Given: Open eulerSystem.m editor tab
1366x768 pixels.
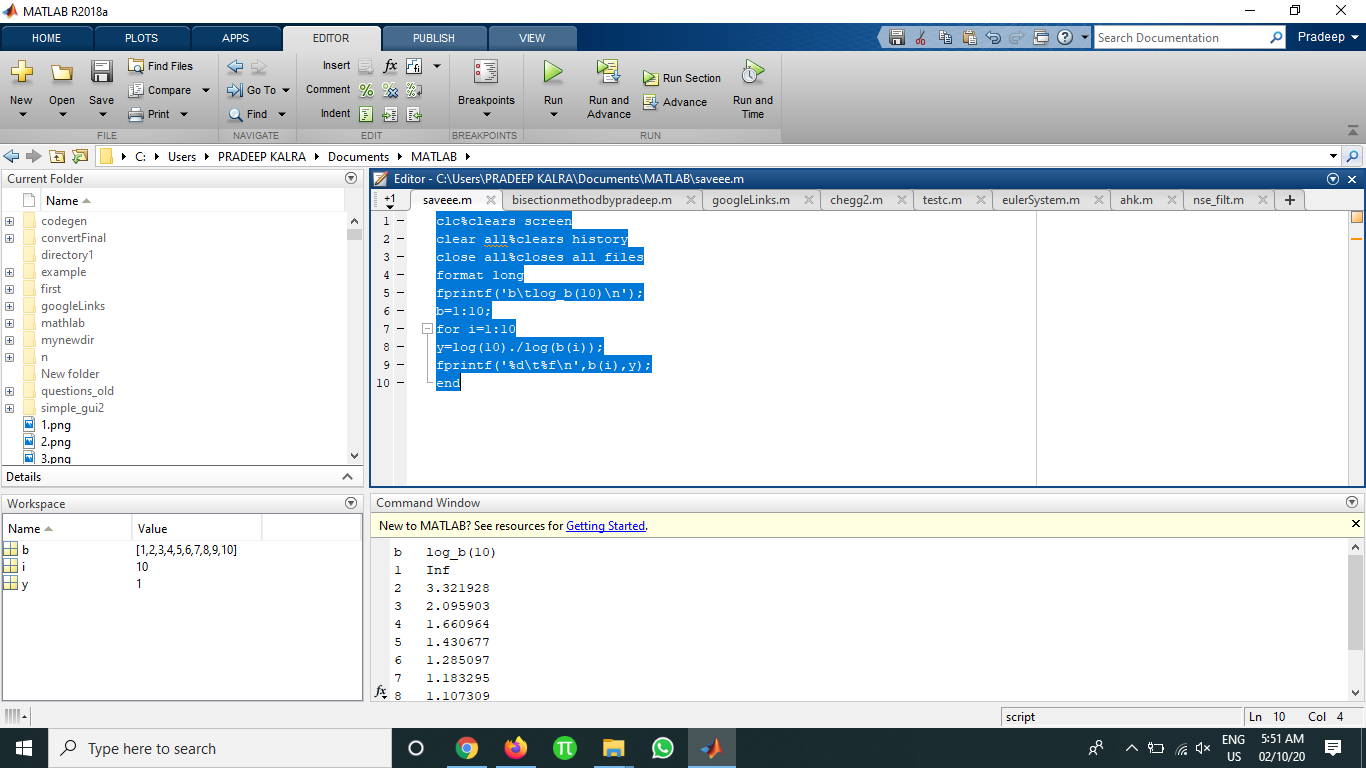Looking at the screenshot, I should (1040, 200).
